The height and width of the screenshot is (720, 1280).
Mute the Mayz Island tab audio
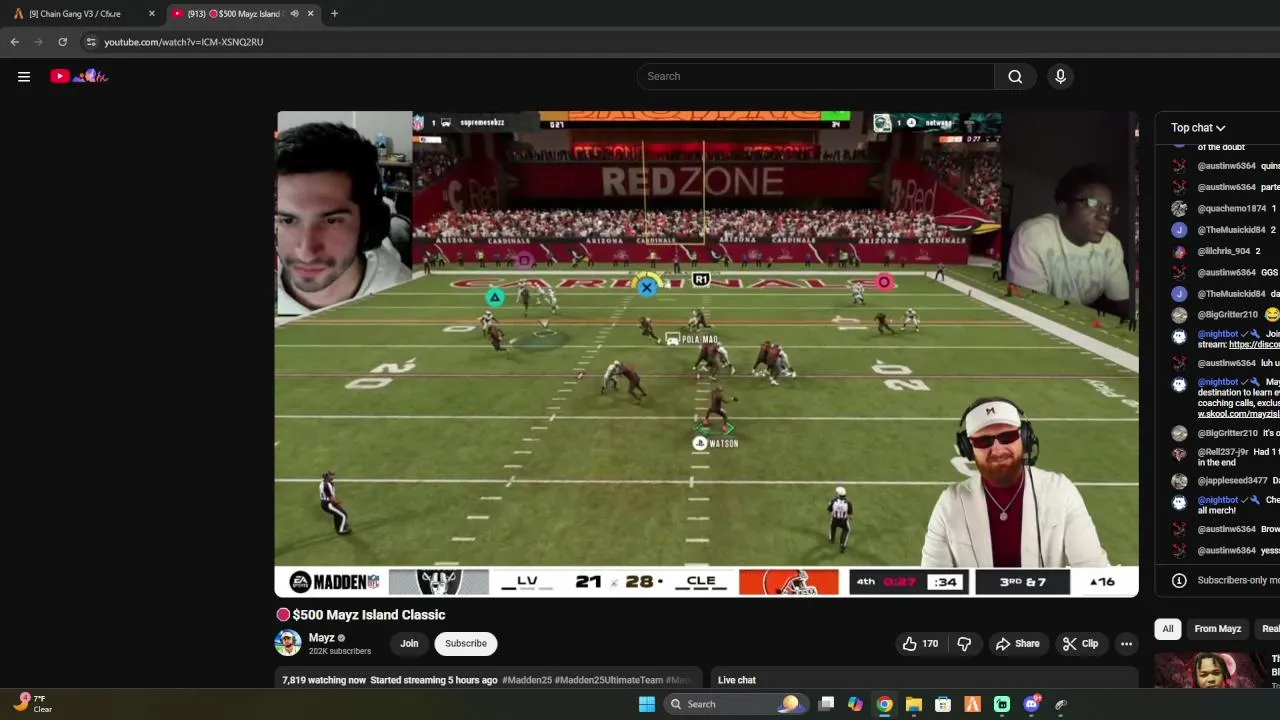pyautogui.click(x=295, y=14)
